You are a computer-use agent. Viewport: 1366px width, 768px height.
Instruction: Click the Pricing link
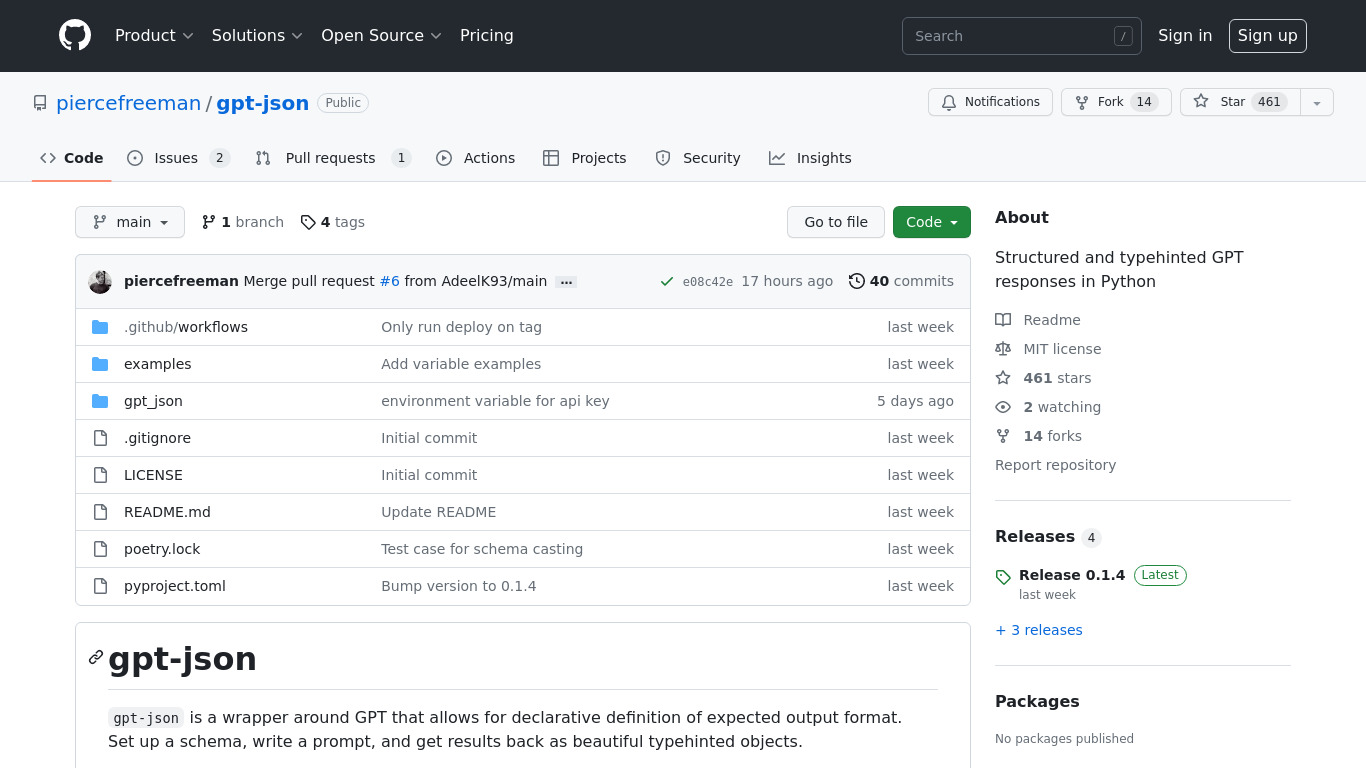pyautogui.click(x=487, y=35)
